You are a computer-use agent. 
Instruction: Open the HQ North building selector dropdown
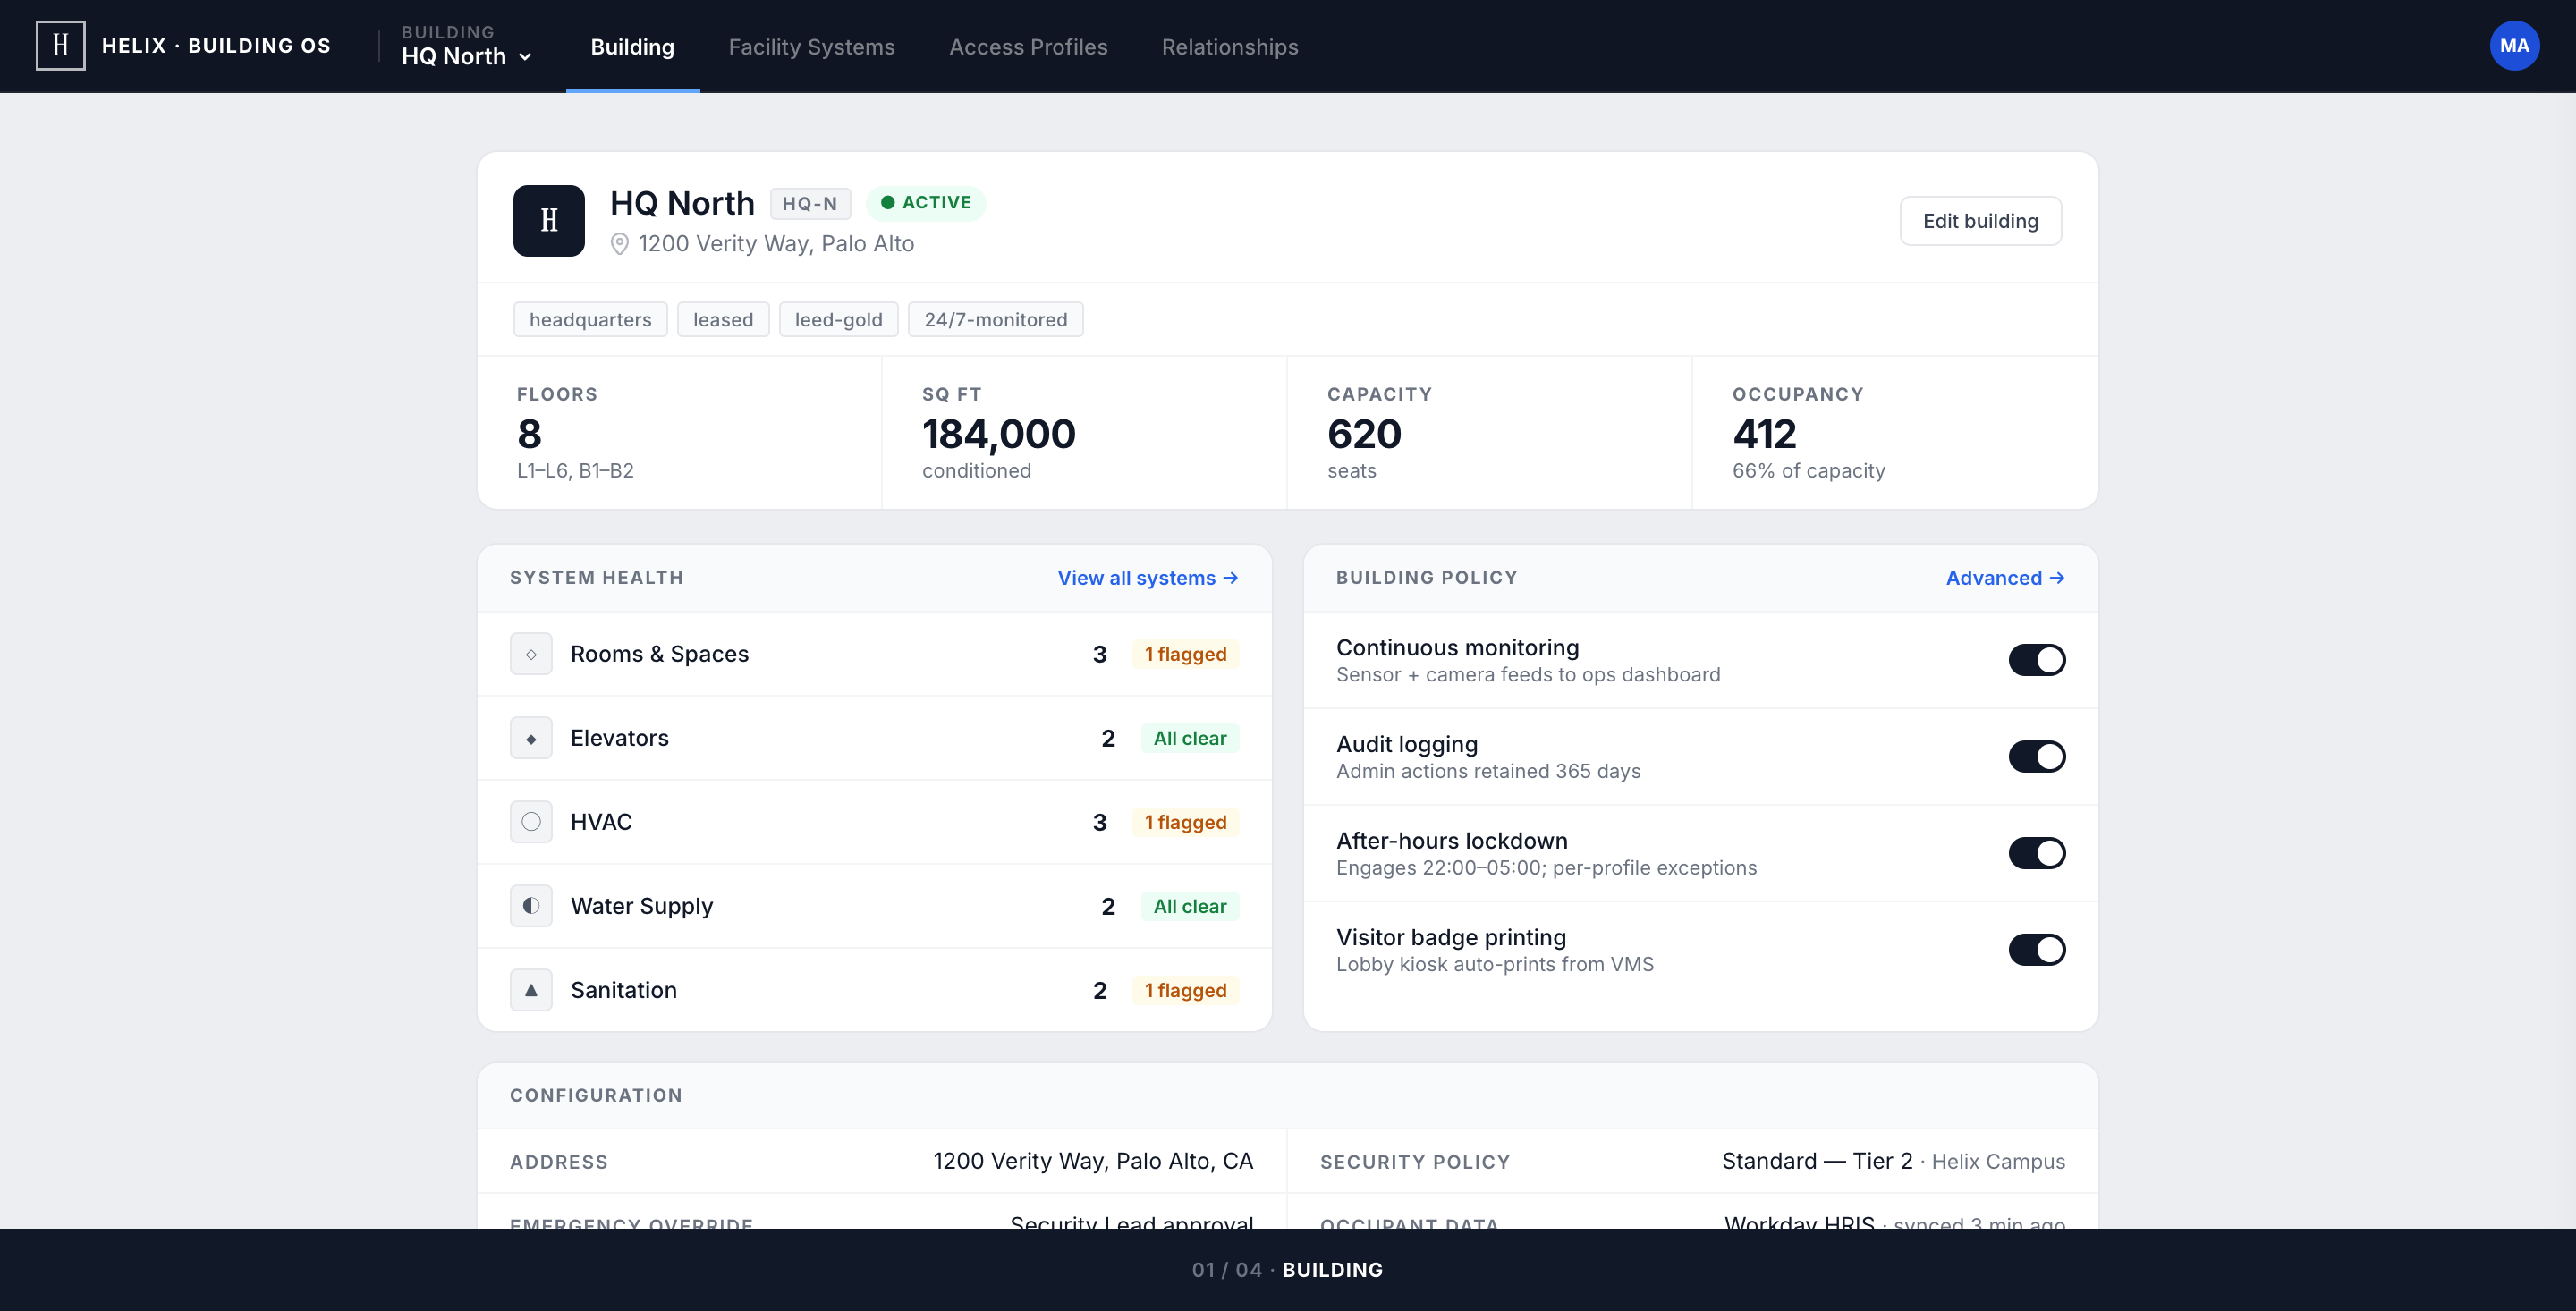466,46
